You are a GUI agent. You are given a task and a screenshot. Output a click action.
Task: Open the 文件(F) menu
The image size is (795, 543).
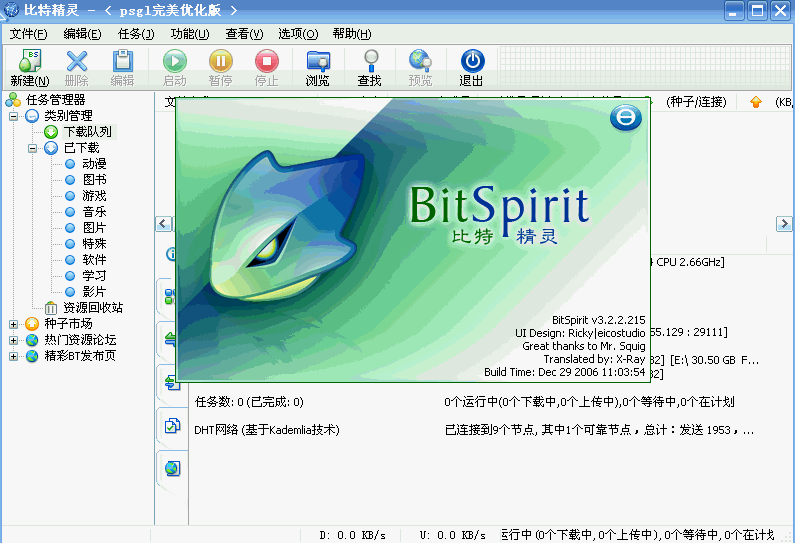28,34
